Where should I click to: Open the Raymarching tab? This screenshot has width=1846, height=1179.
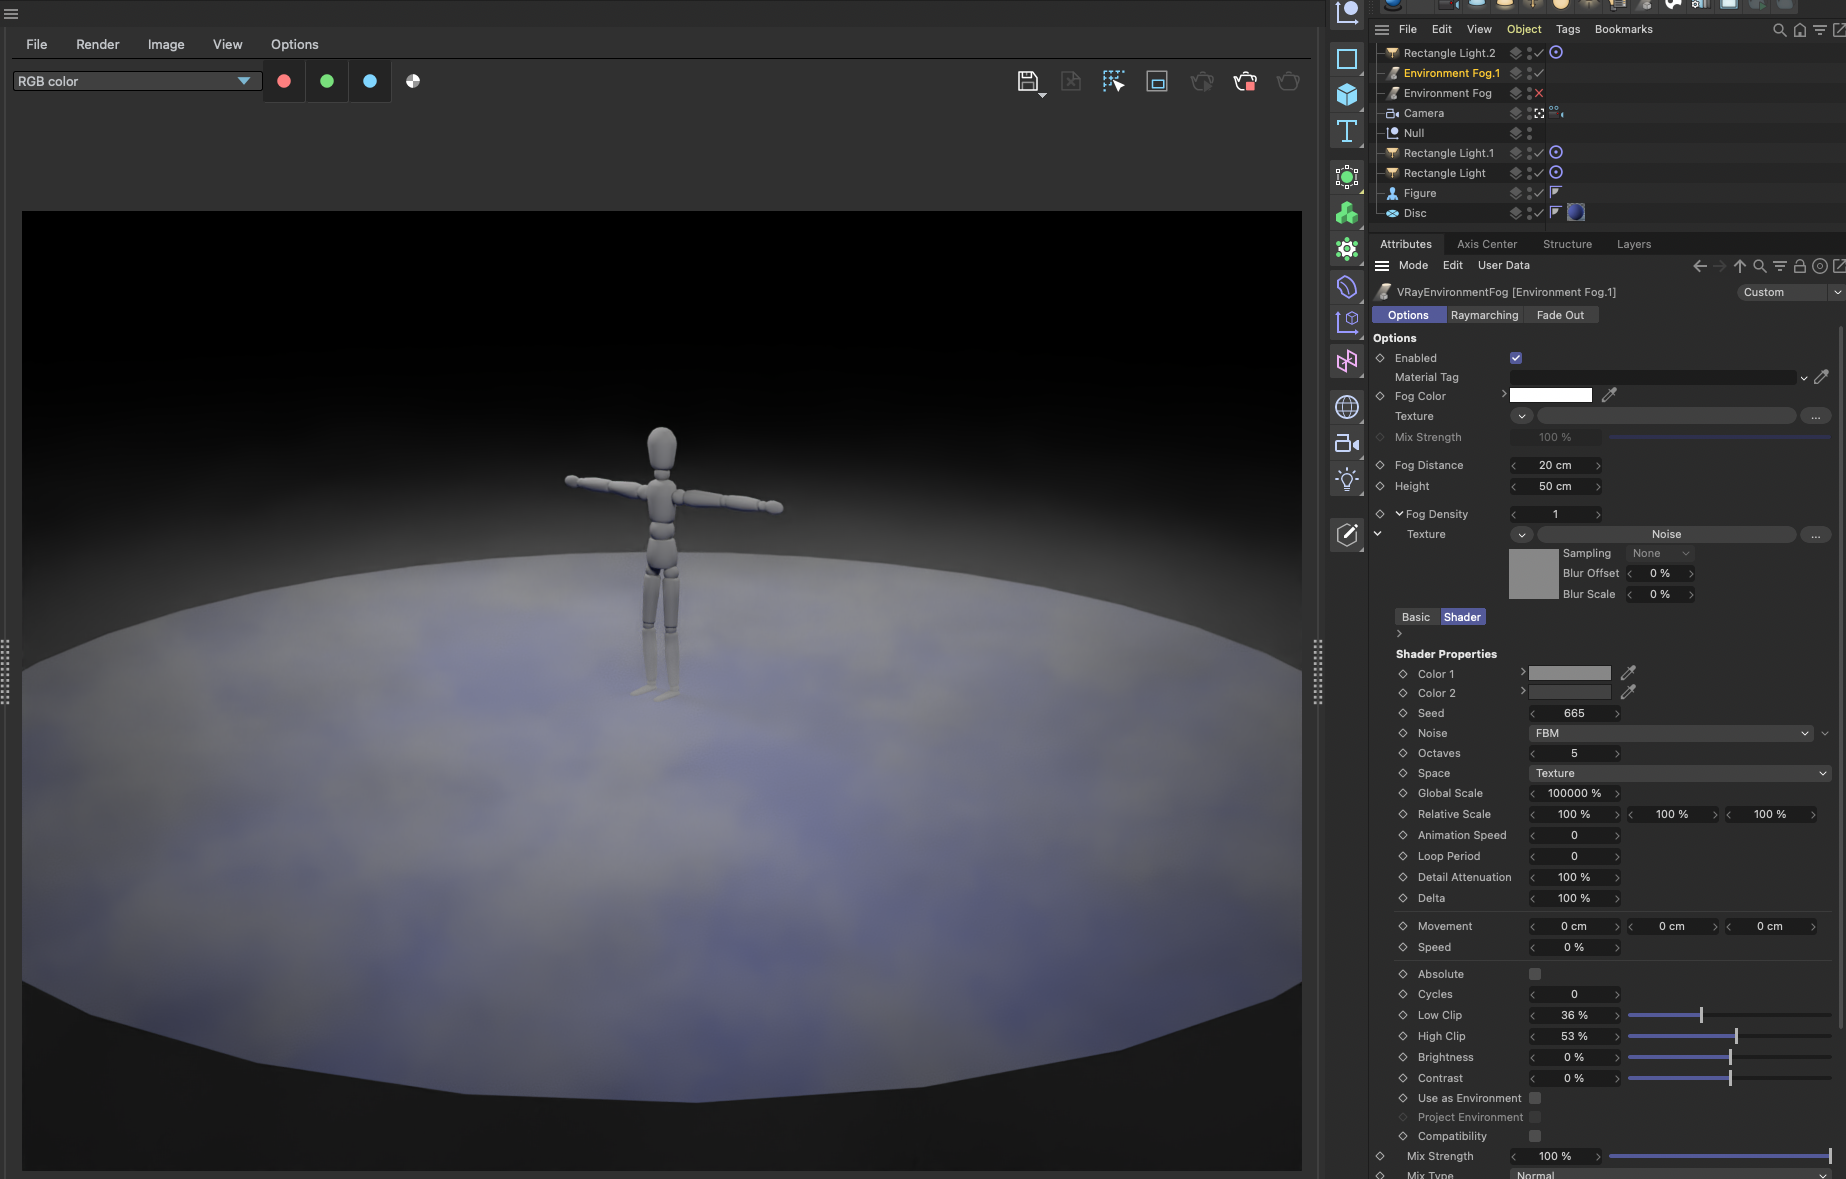pos(1484,315)
